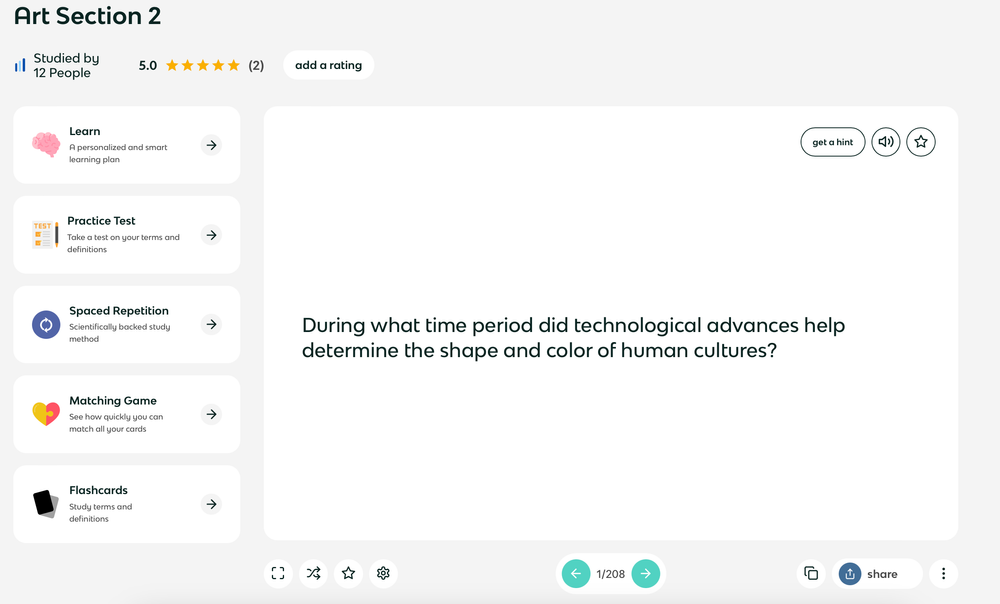Click the shuffle icon to randomize cards

point(313,573)
